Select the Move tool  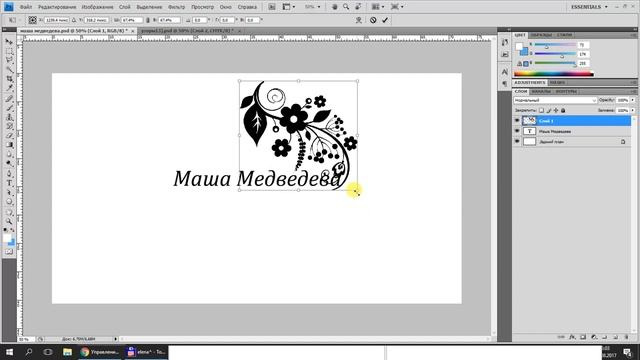click(9, 42)
